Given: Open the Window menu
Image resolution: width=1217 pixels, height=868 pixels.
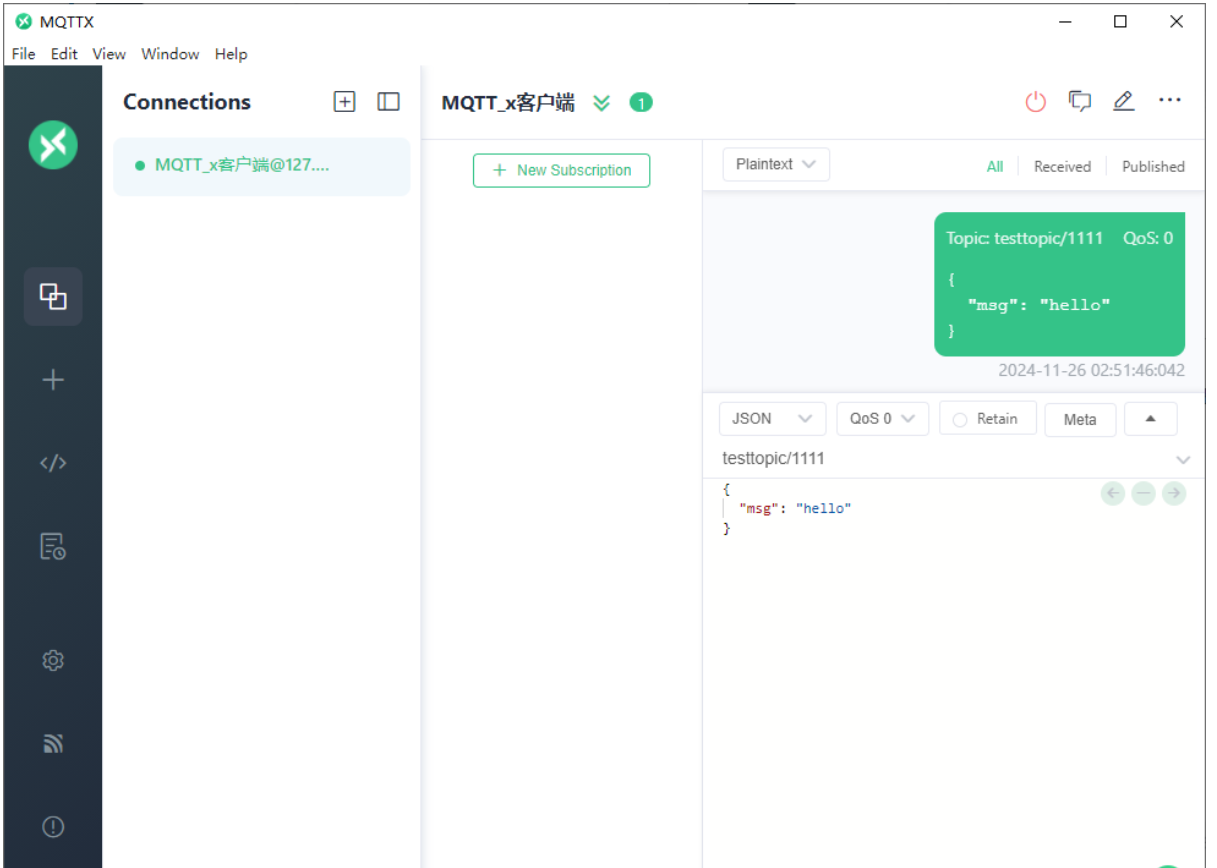Looking at the screenshot, I should [x=170, y=54].
